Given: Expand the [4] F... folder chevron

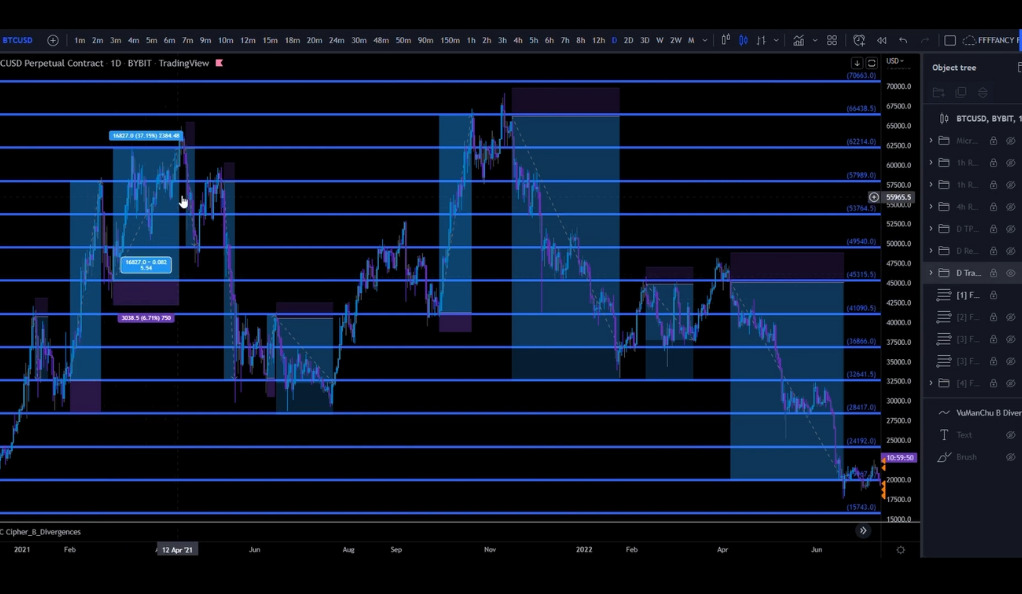Looking at the screenshot, I should (931, 383).
